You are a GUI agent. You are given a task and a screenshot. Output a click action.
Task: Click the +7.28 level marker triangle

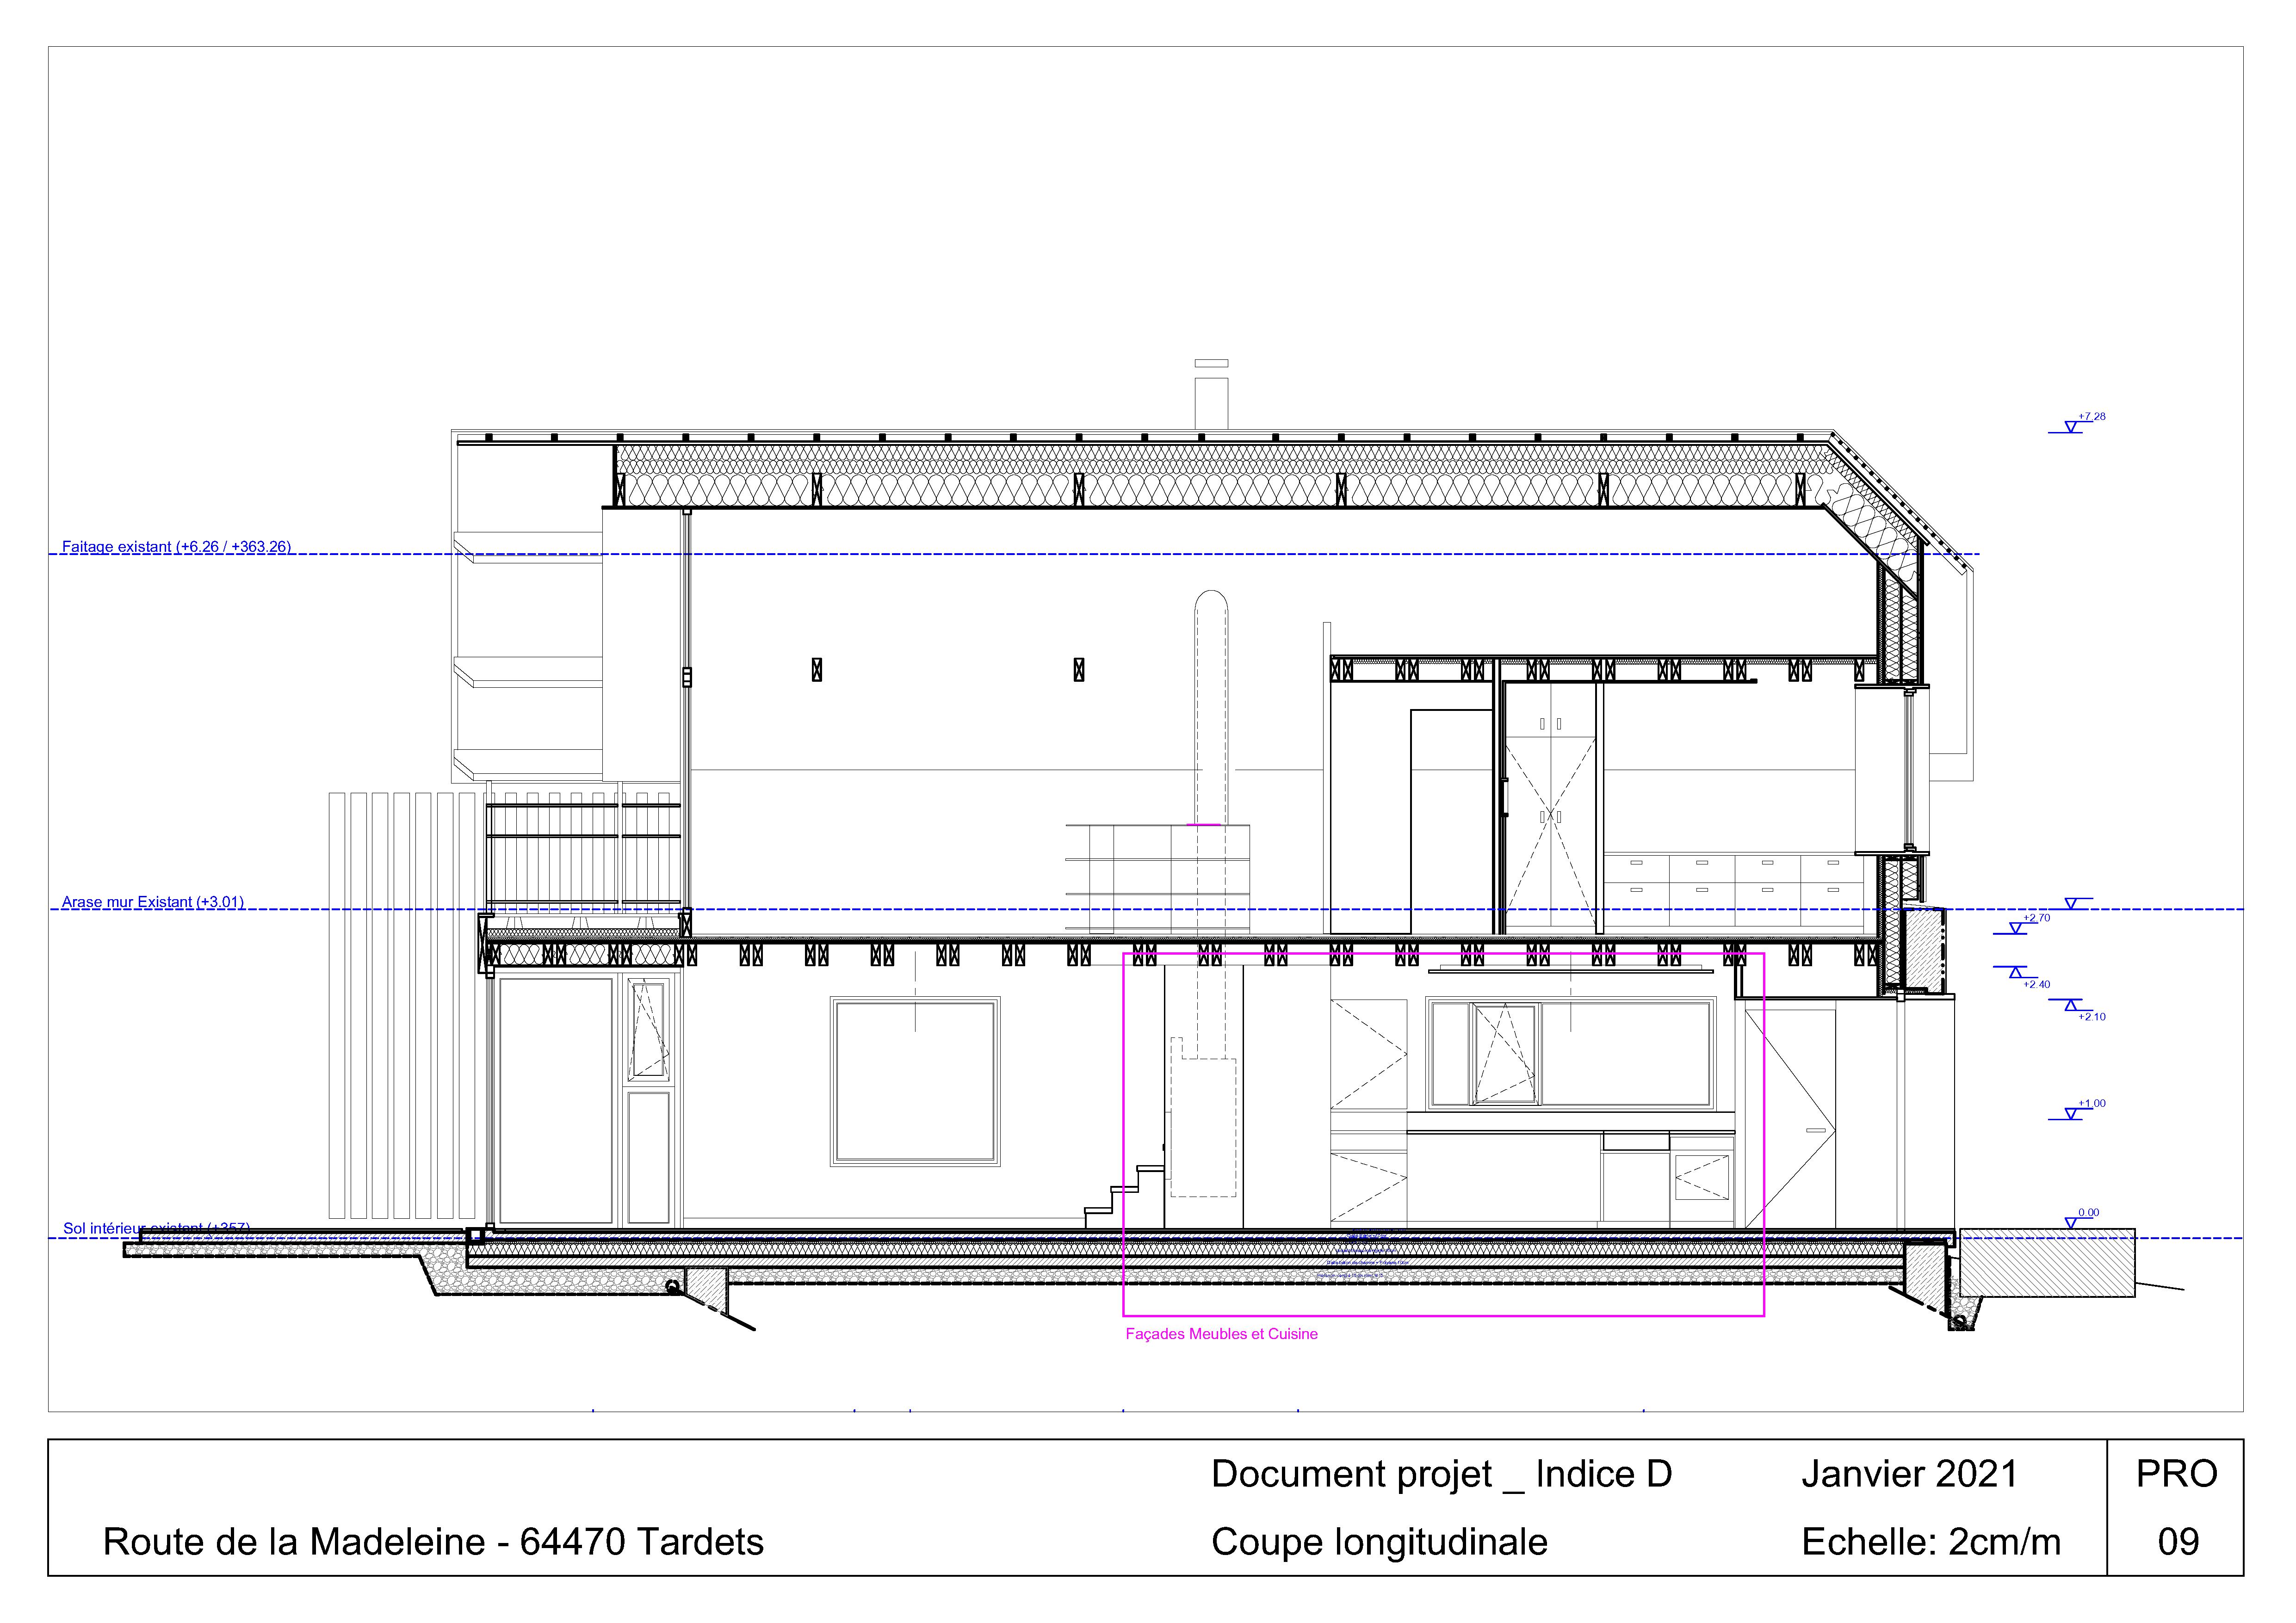[x=2071, y=427]
